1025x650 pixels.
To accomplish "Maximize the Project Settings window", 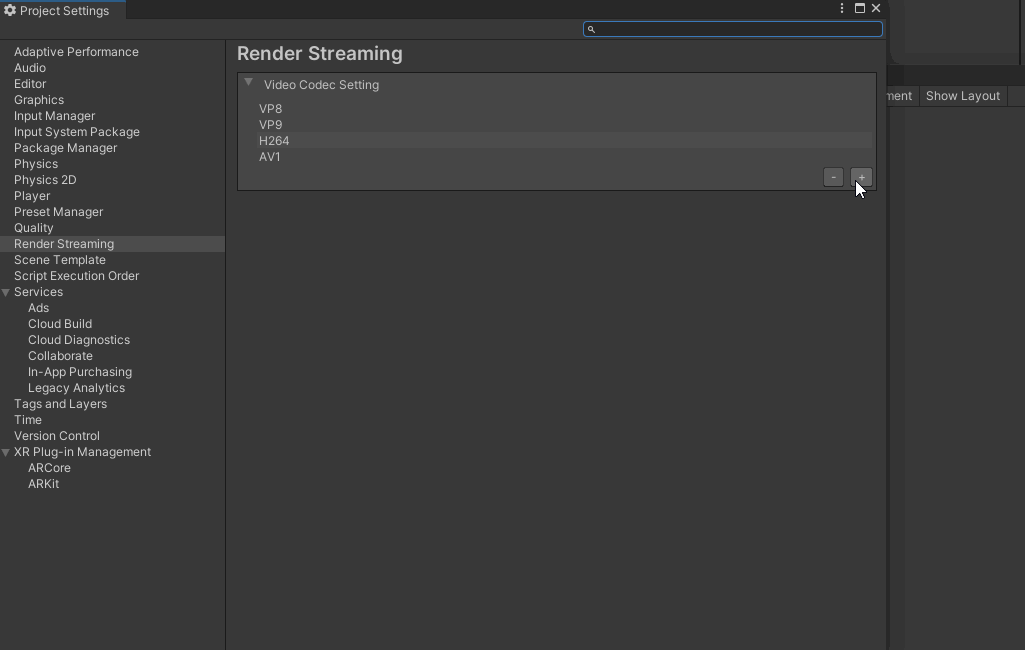I will [x=860, y=8].
